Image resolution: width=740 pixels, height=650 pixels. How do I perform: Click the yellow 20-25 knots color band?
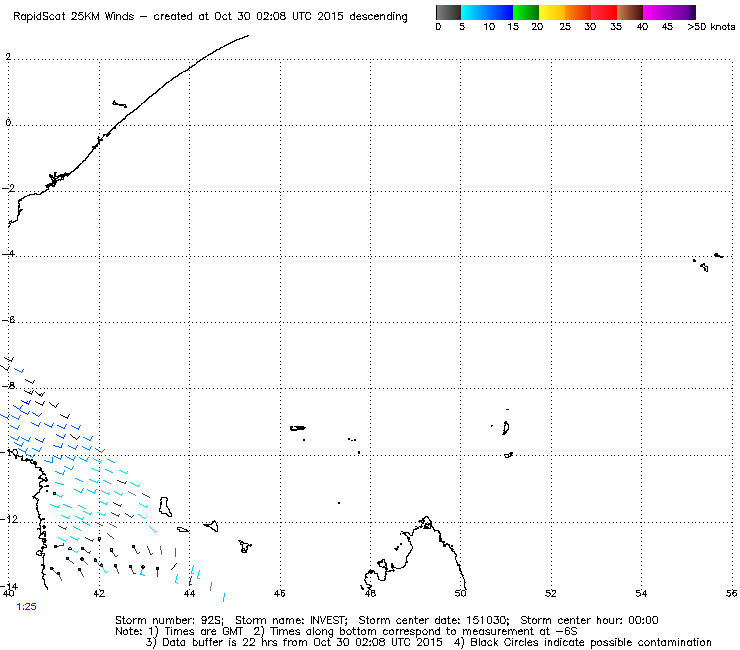(x=552, y=12)
